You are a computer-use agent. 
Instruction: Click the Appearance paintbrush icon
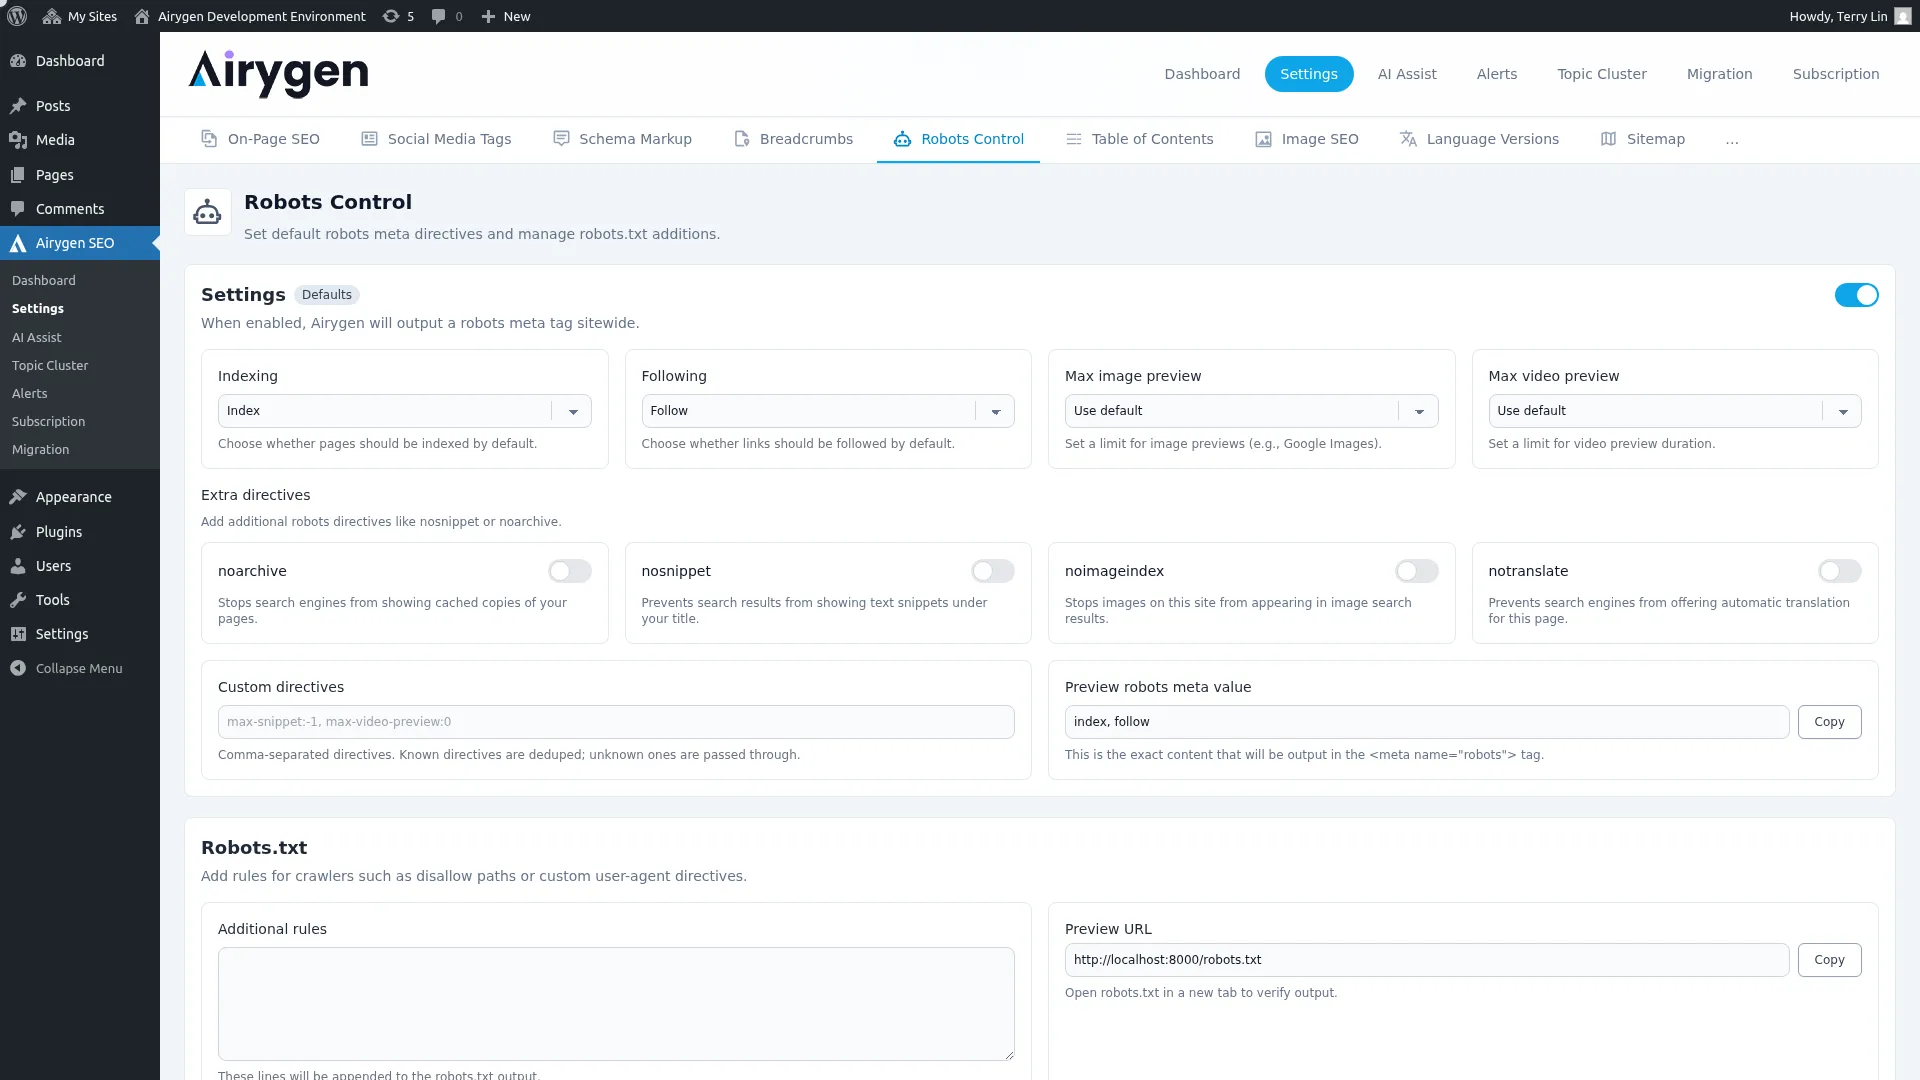[x=18, y=497]
